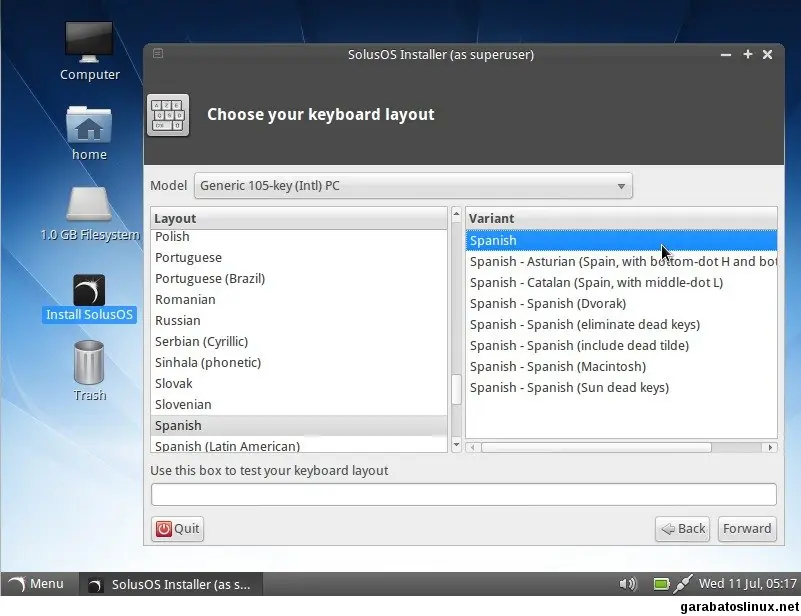Select Spanish (Latin American) layout
Screen dimensions: 801x616
click(299, 445)
